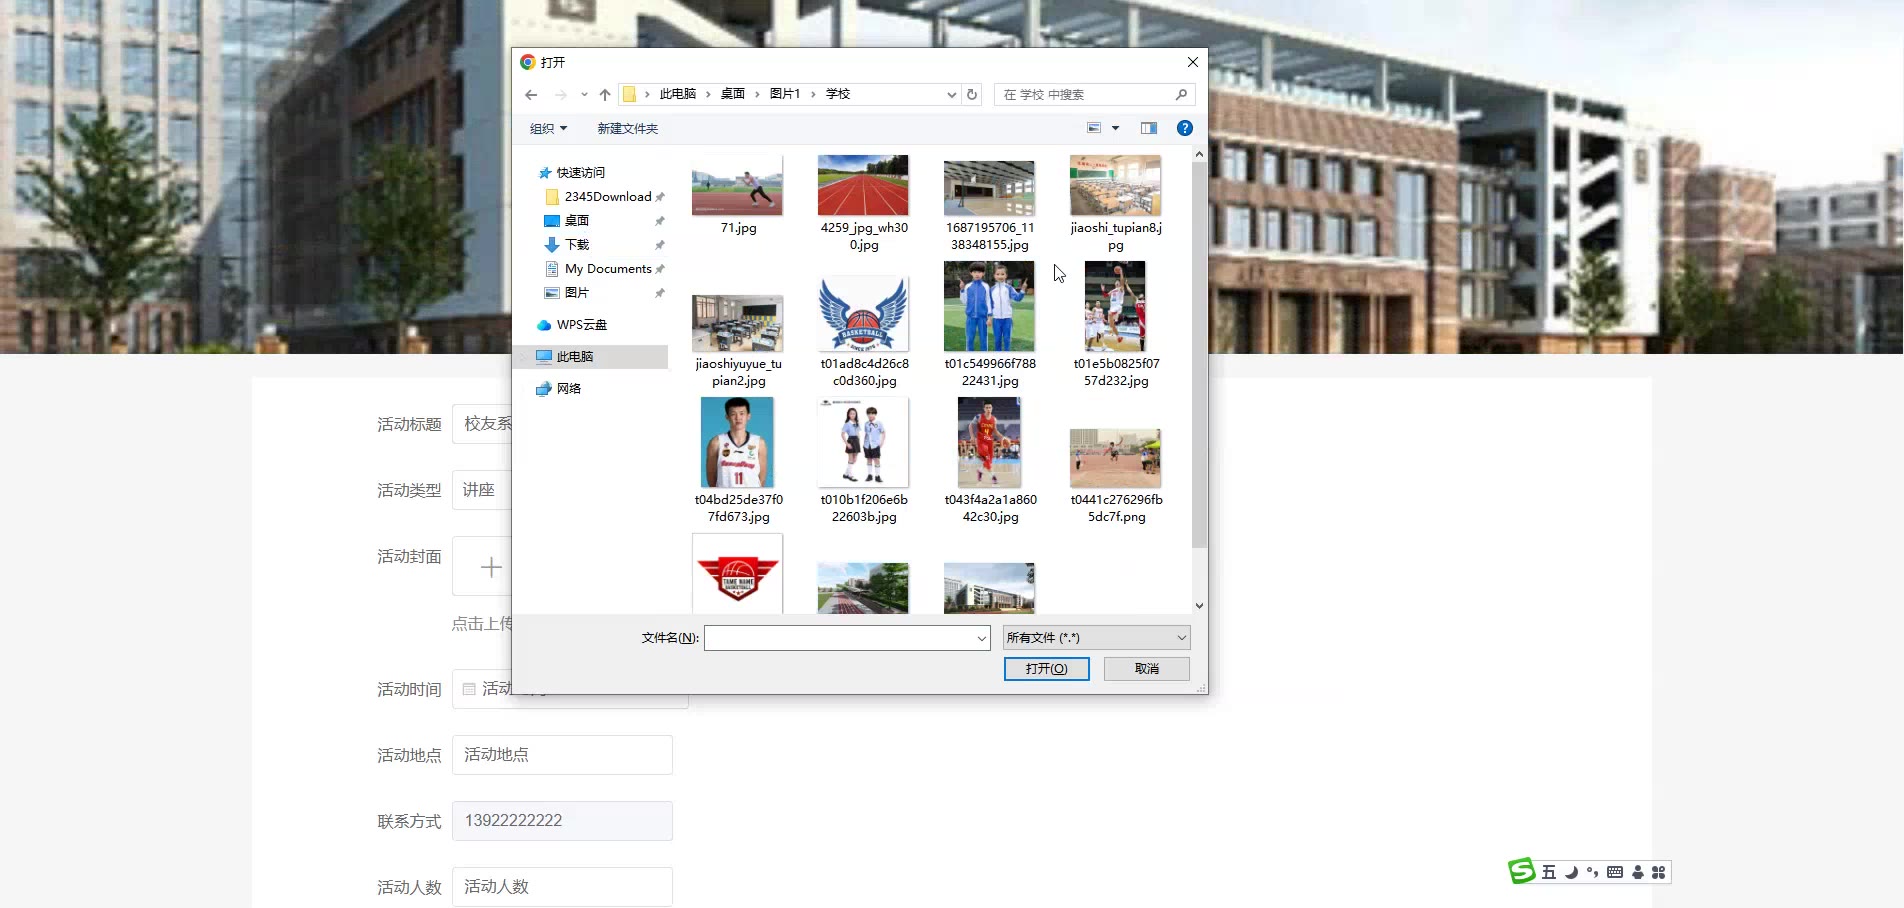Click the person icon in IME toolbar
This screenshot has height=908, width=1904.
tap(1637, 872)
